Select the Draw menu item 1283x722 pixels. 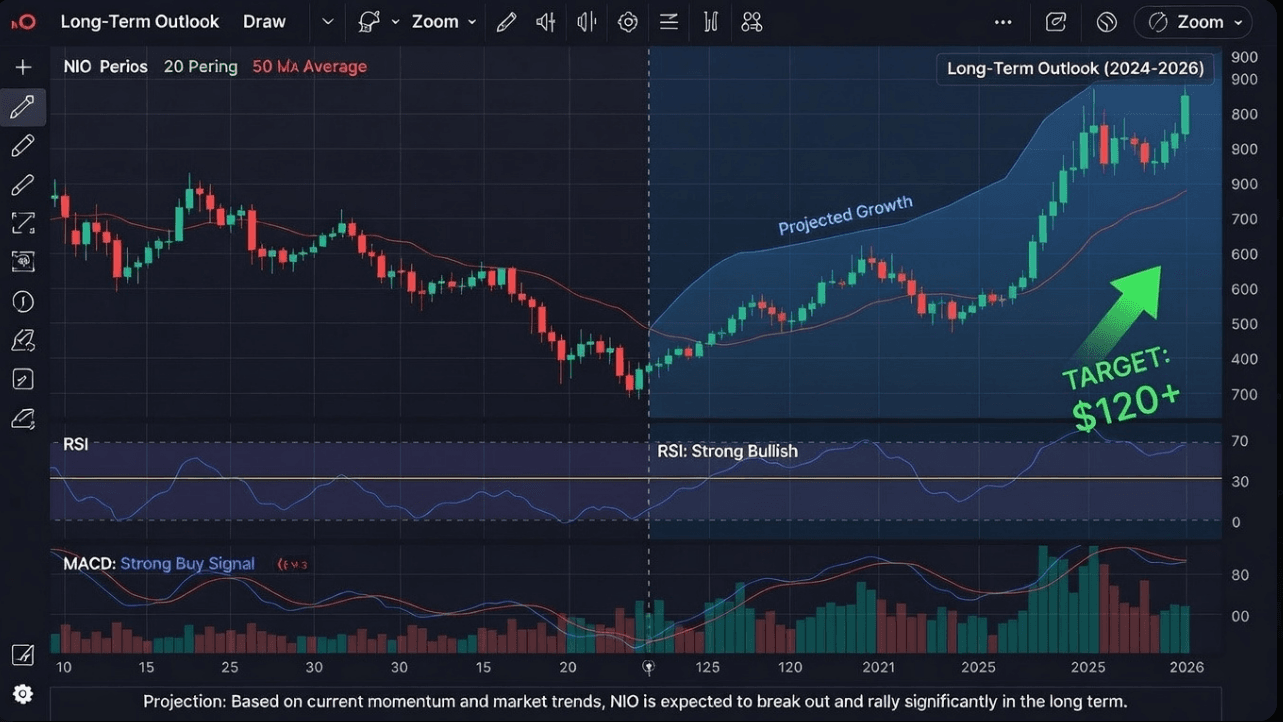264,22
